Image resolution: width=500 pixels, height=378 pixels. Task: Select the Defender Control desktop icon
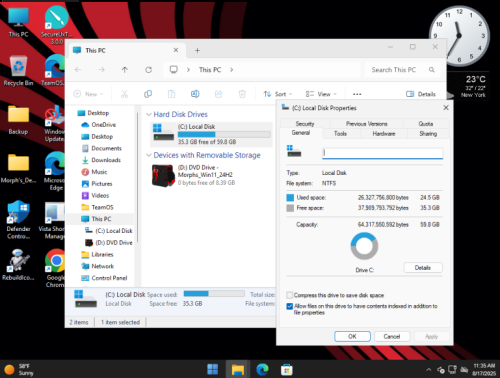click(x=18, y=219)
